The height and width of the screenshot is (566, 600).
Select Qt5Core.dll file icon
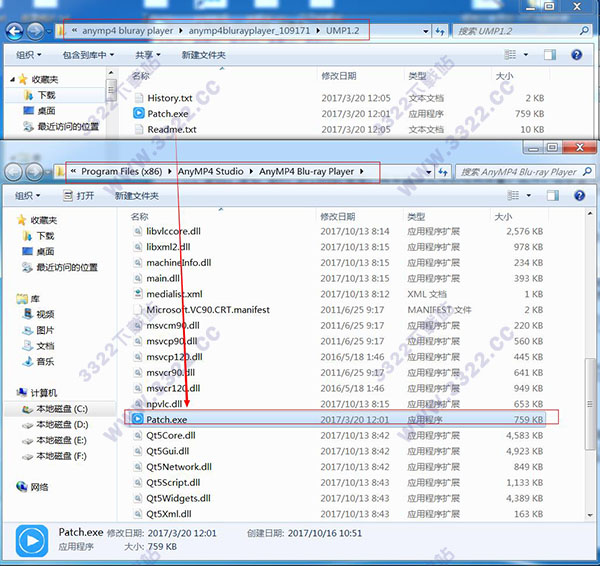[x=137, y=435]
